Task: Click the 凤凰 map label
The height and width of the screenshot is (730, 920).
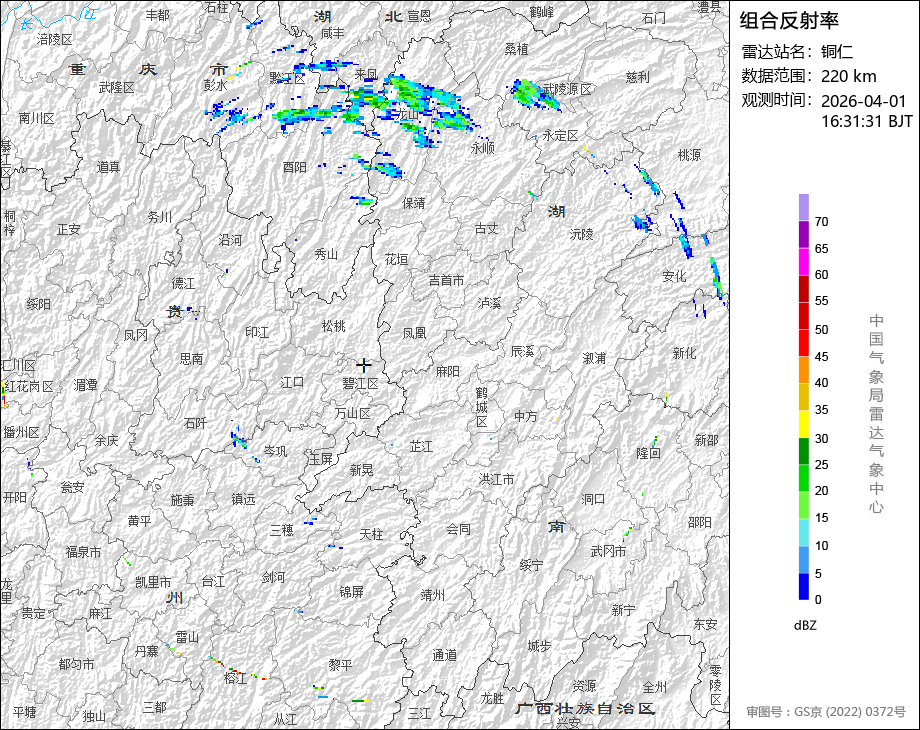Action: click(414, 333)
